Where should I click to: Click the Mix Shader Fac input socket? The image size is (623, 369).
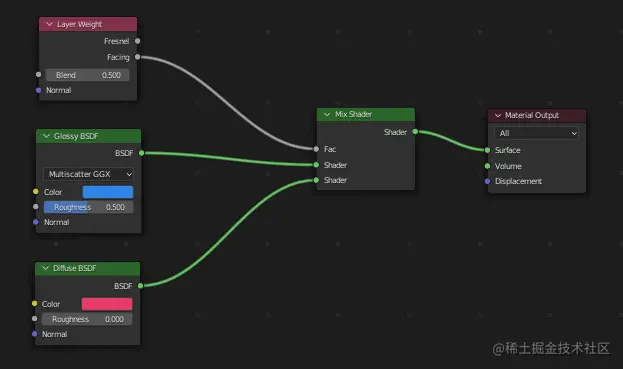pyautogui.click(x=316, y=149)
